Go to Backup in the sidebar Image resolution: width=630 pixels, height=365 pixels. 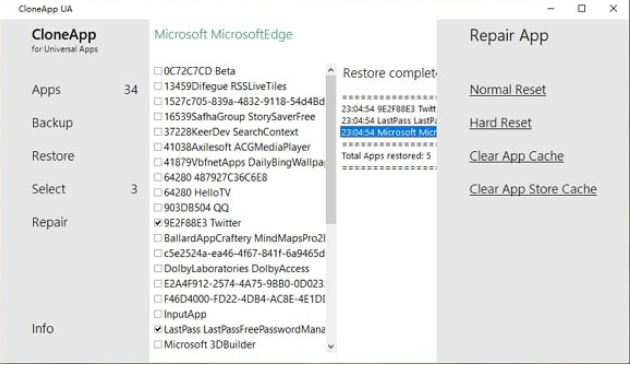pyautogui.click(x=52, y=123)
